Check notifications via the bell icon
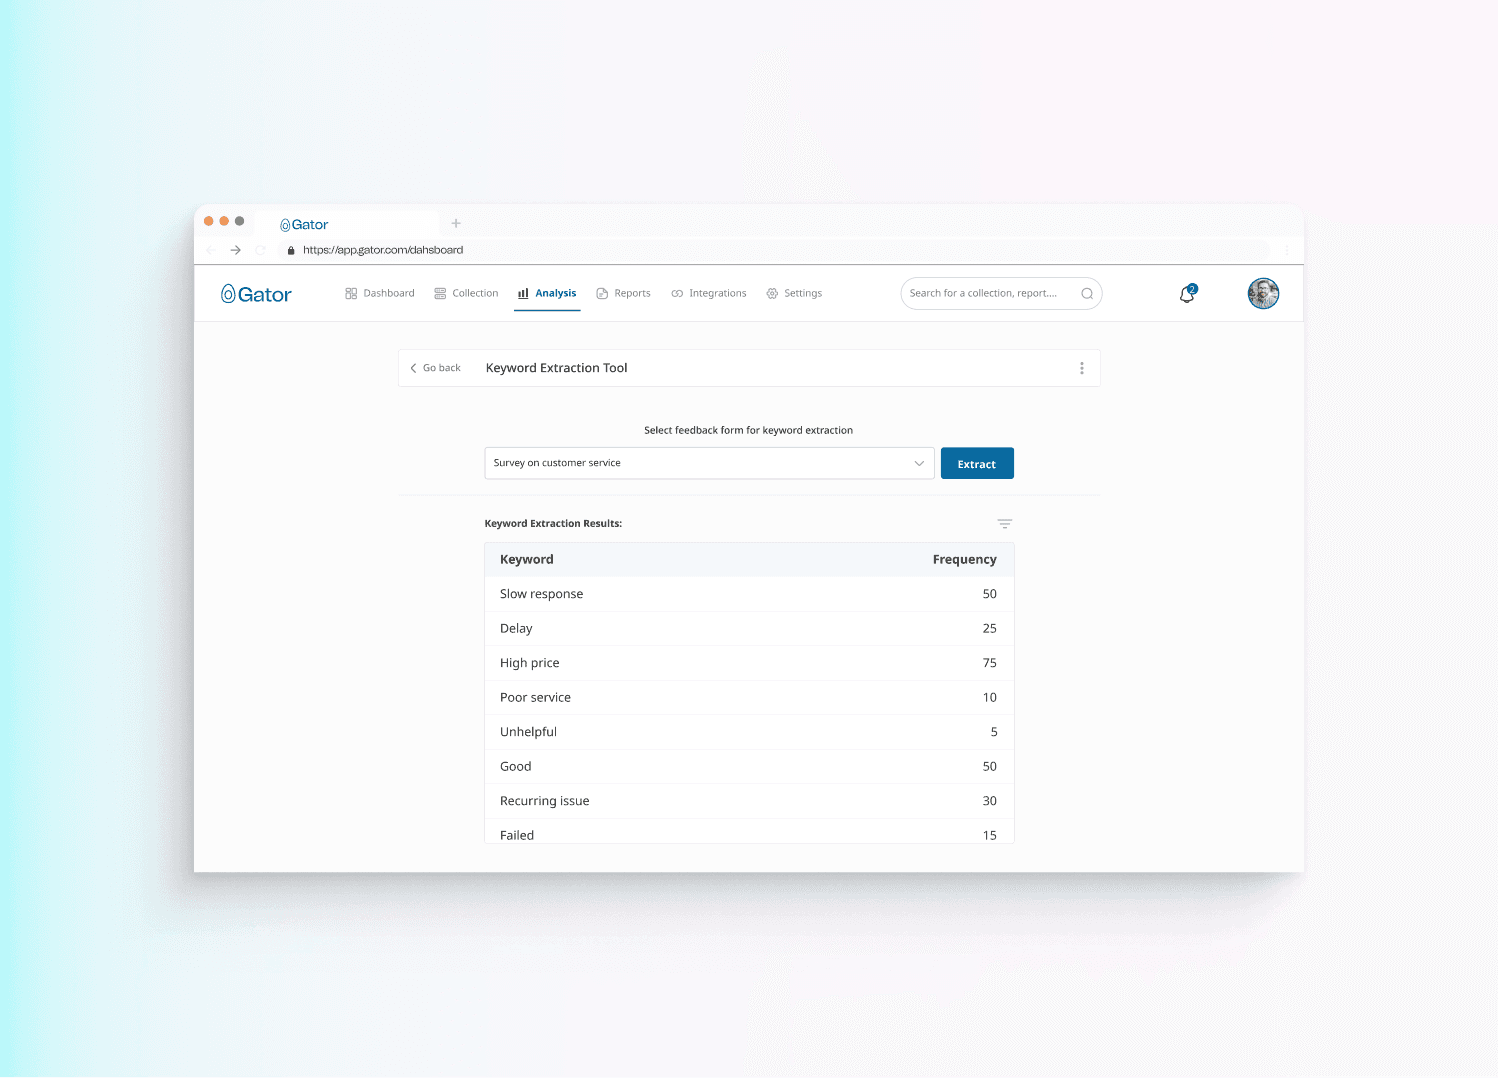This screenshot has height=1078, width=1498. pyautogui.click(x=1186, y=293)
